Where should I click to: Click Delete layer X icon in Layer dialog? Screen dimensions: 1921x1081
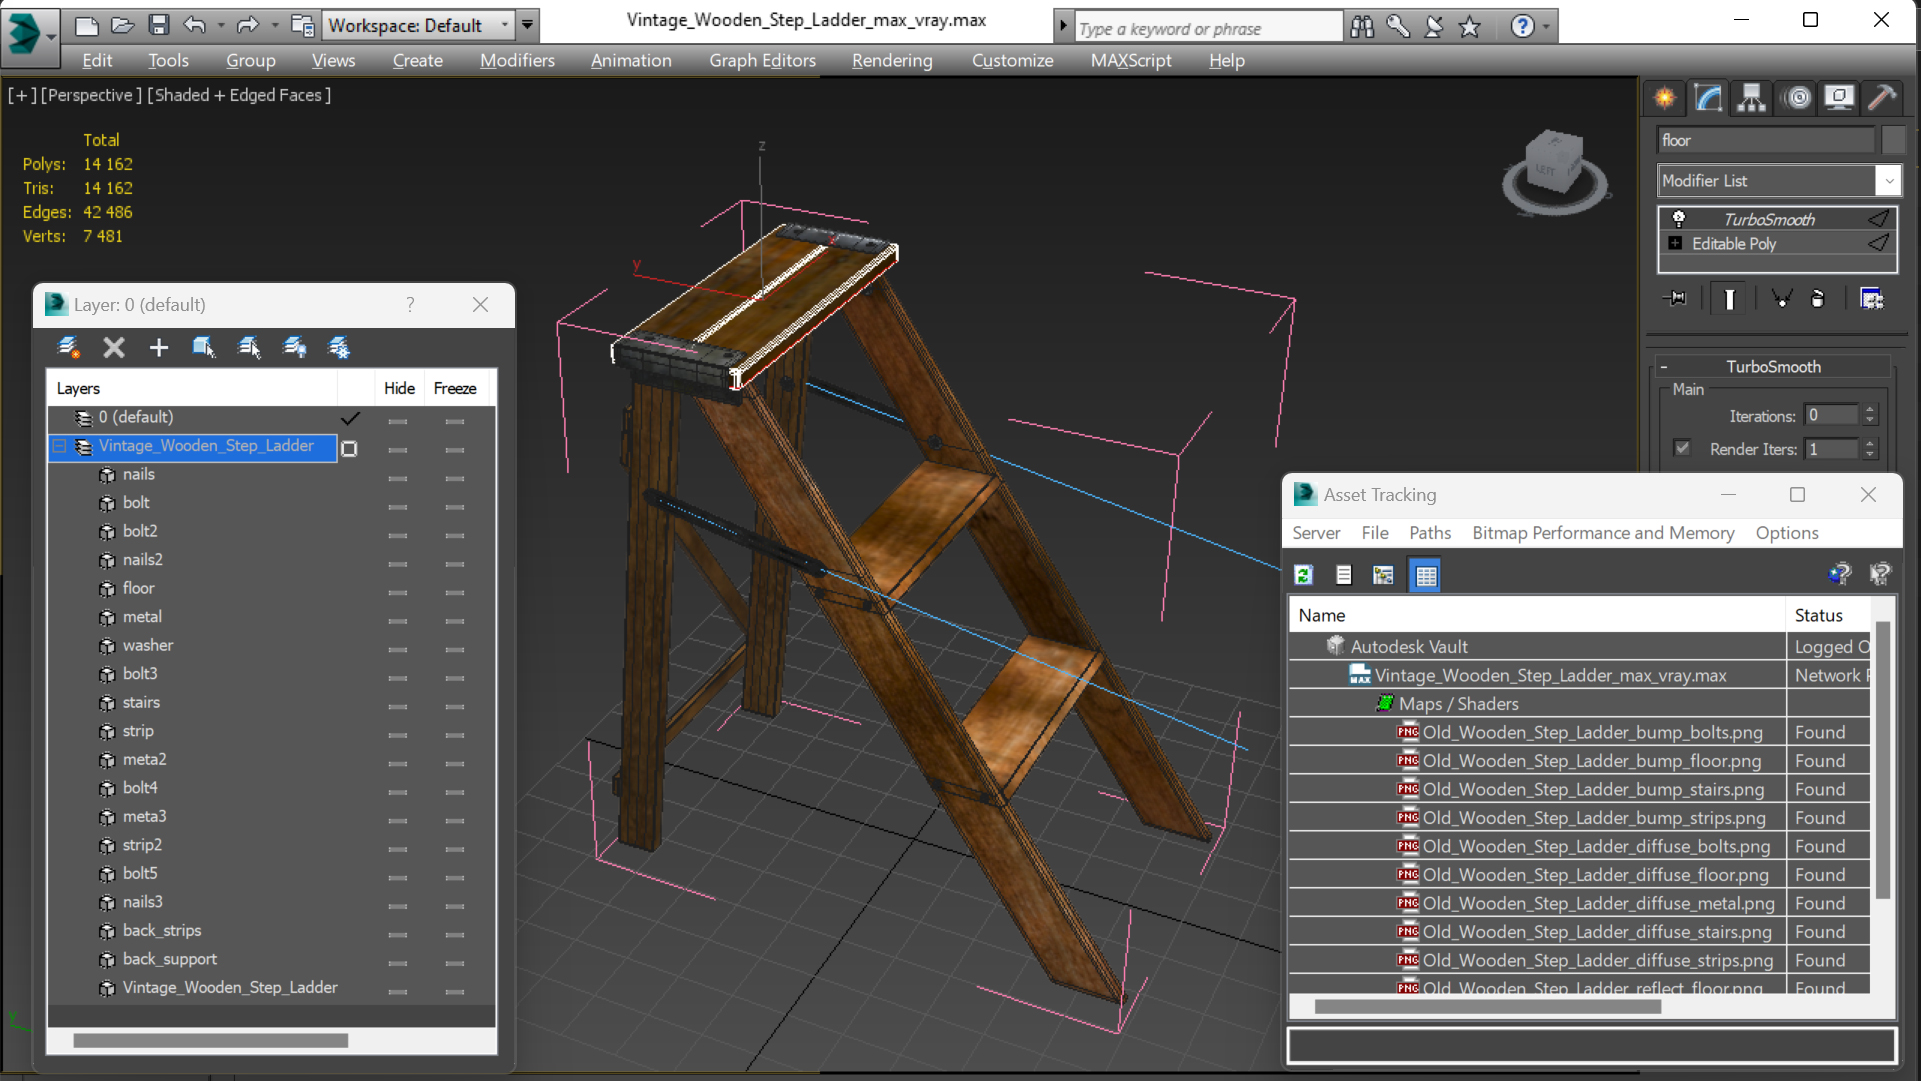[114, 347]
